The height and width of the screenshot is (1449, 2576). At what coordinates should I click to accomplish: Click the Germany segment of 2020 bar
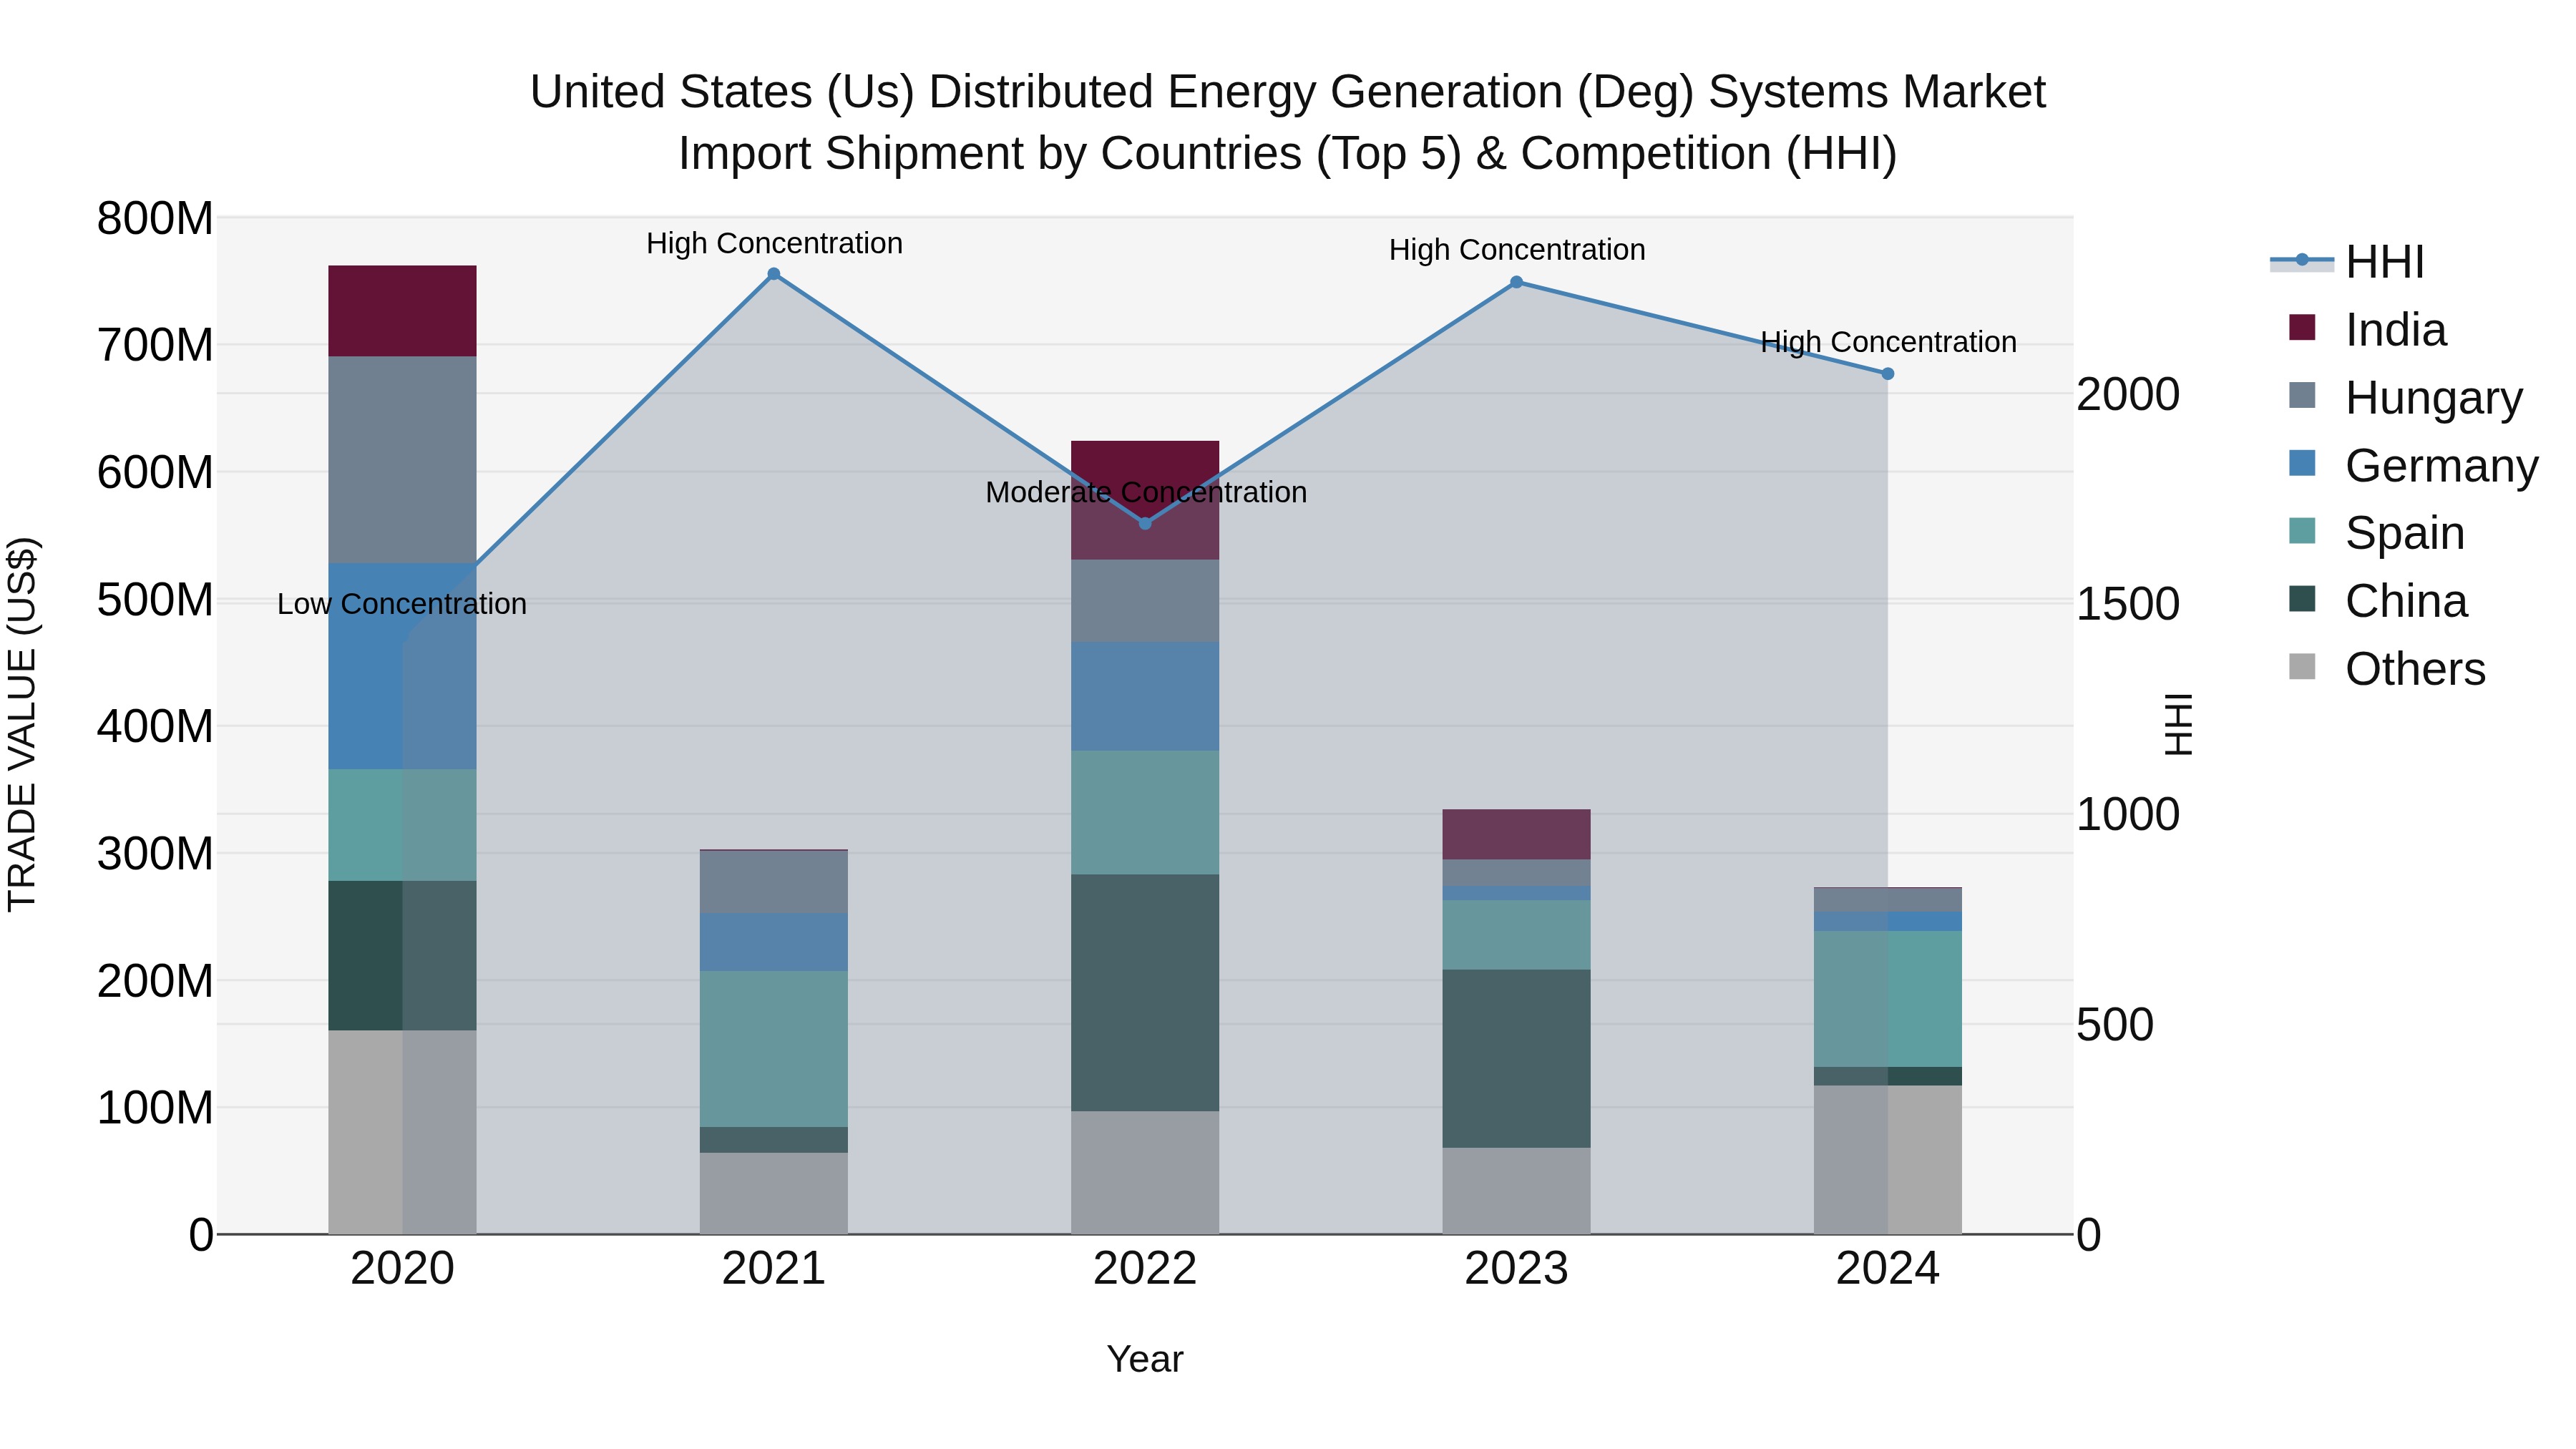[x=402, y=666]
